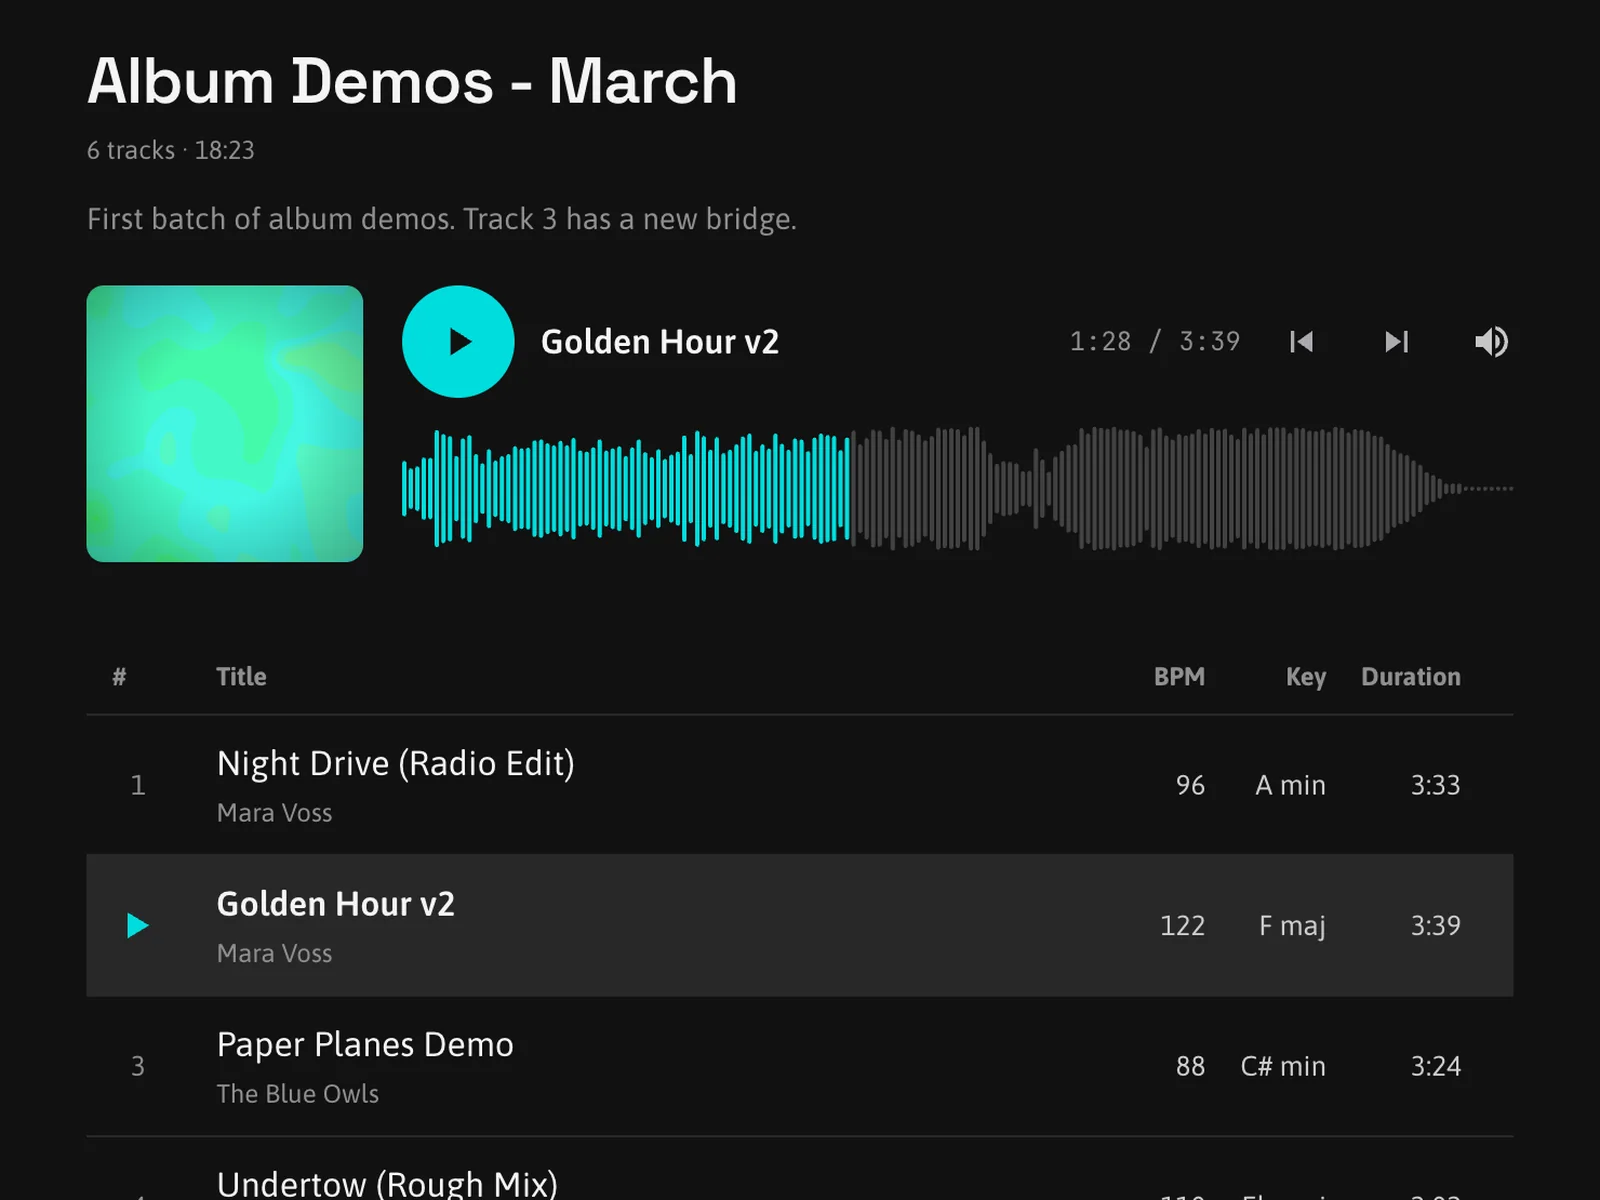Sort by the Title column header
The height and width of the screenshot is (1200, 1600).
pos(241,677)
